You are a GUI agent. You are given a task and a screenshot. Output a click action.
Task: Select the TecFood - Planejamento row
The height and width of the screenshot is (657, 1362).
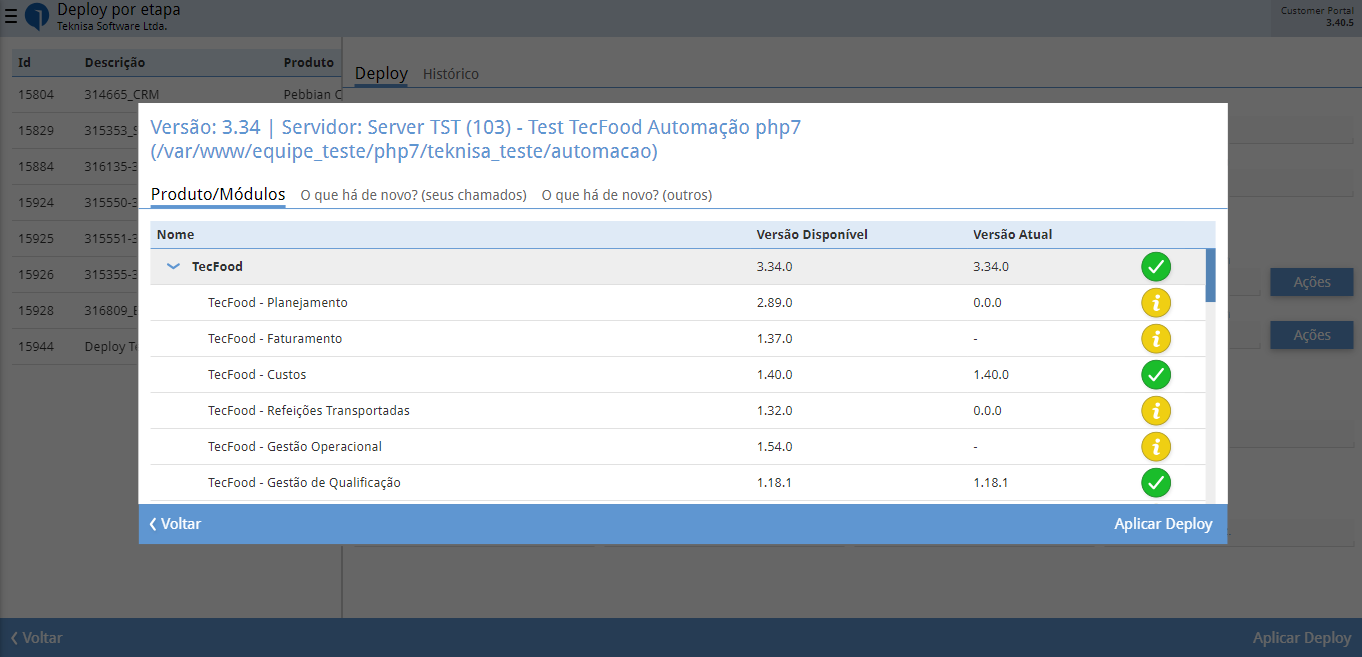coord(678,303)
